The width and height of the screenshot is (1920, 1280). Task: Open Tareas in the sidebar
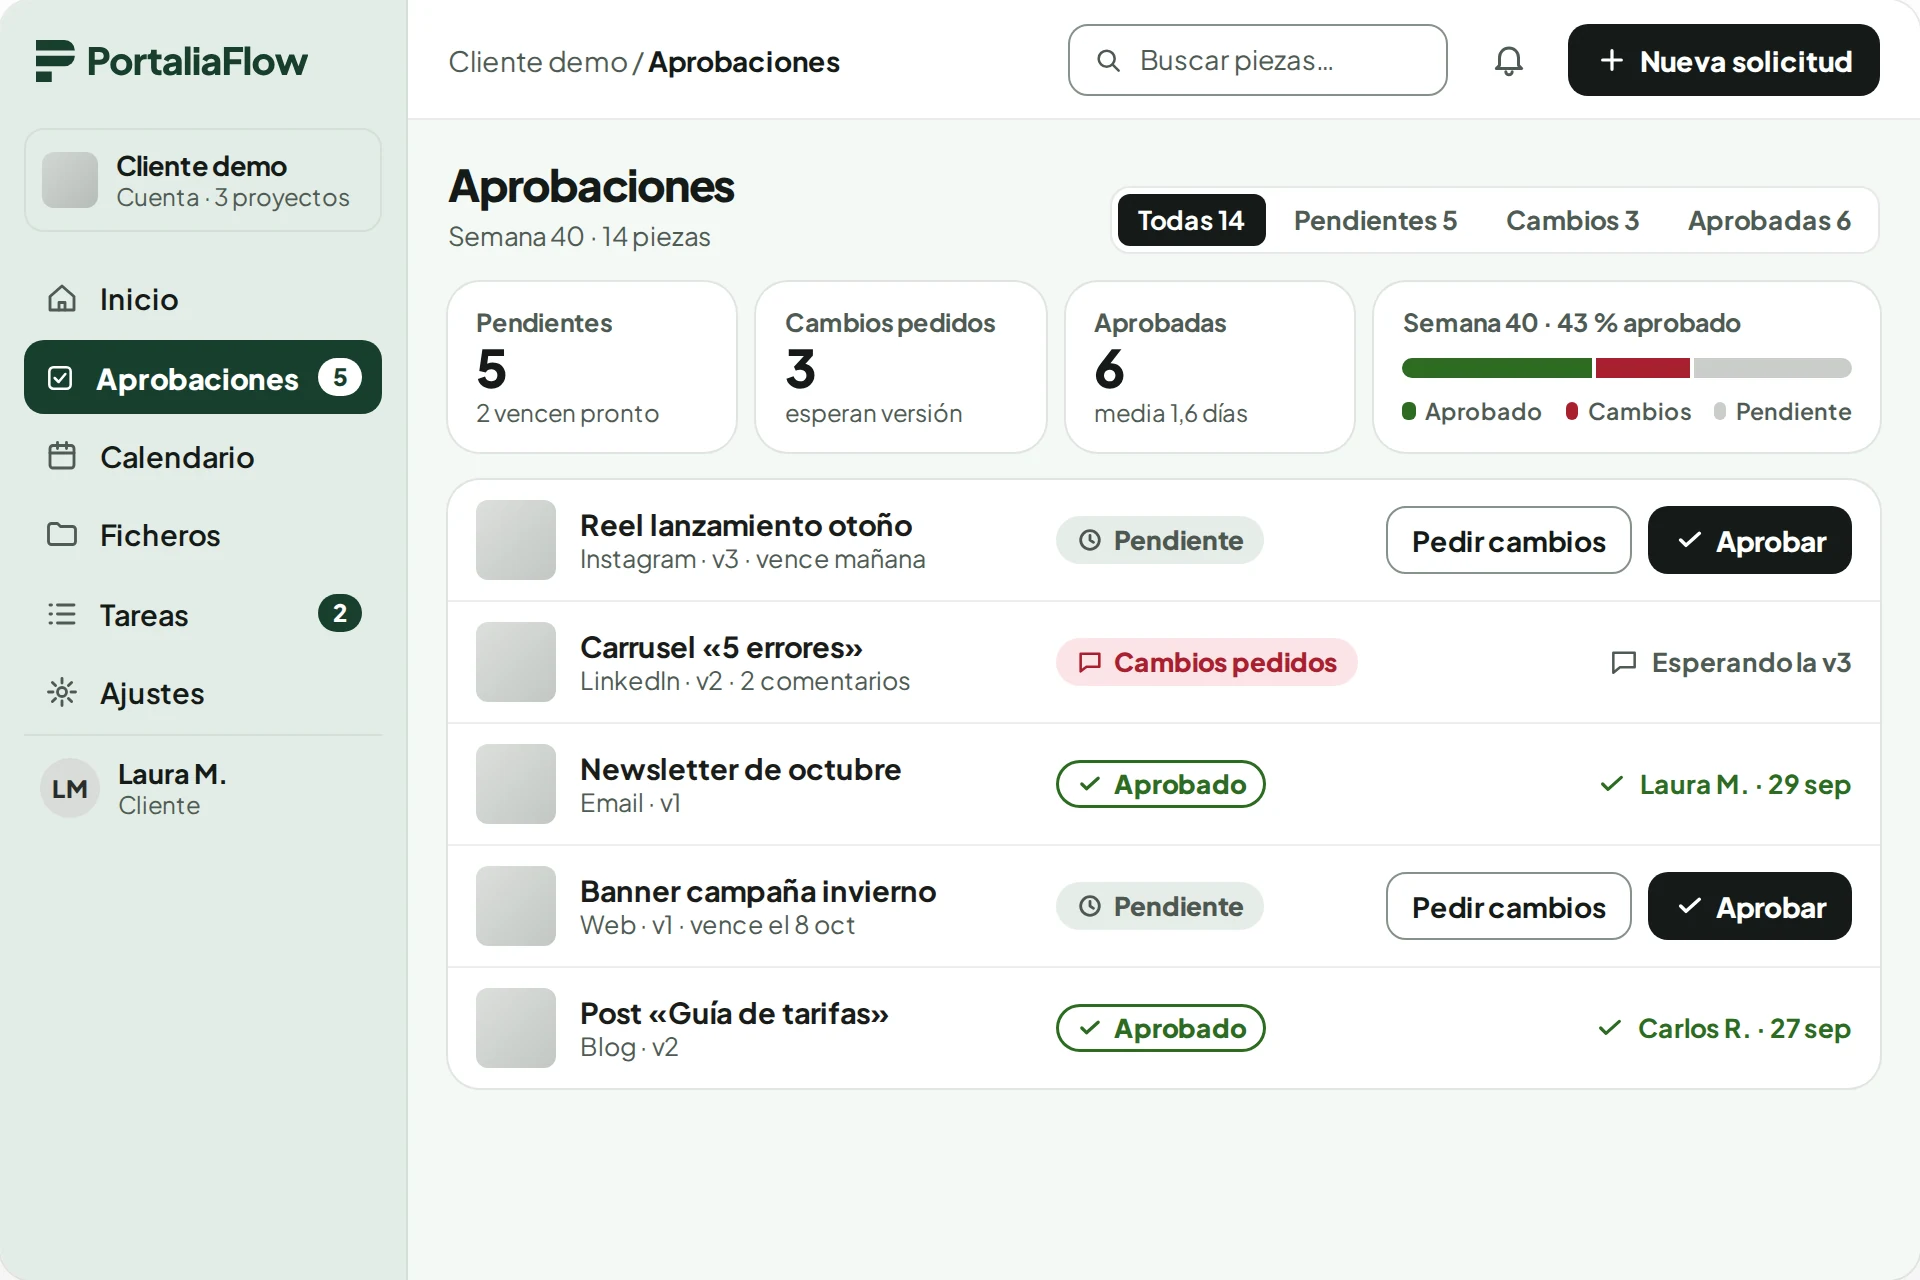pos(203,614)
